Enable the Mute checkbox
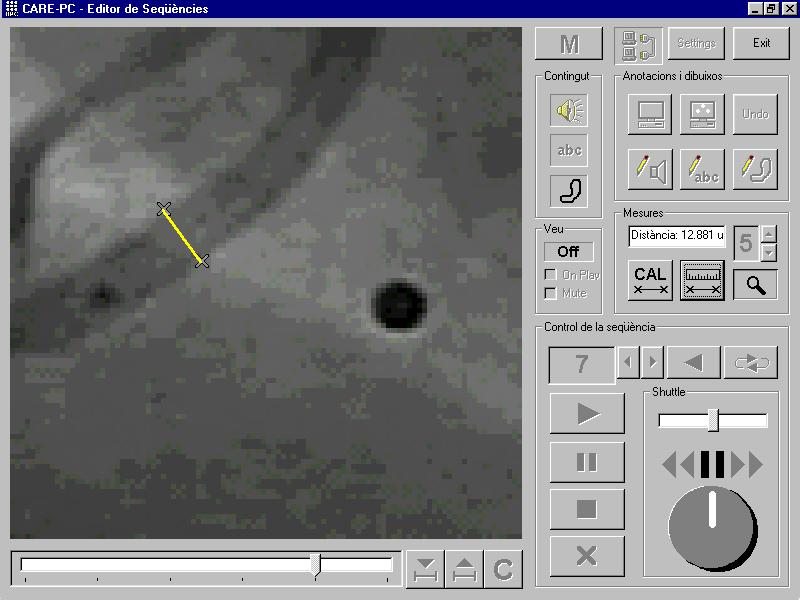 point(550,294)
